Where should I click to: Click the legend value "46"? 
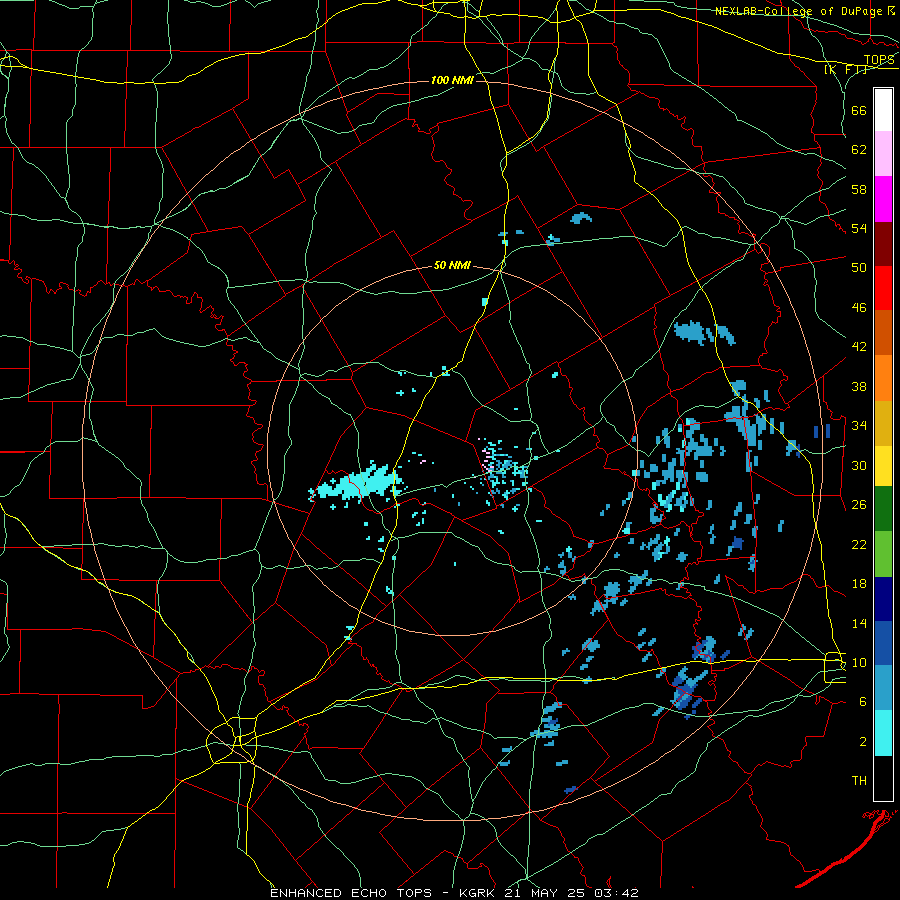click(859, 308)
